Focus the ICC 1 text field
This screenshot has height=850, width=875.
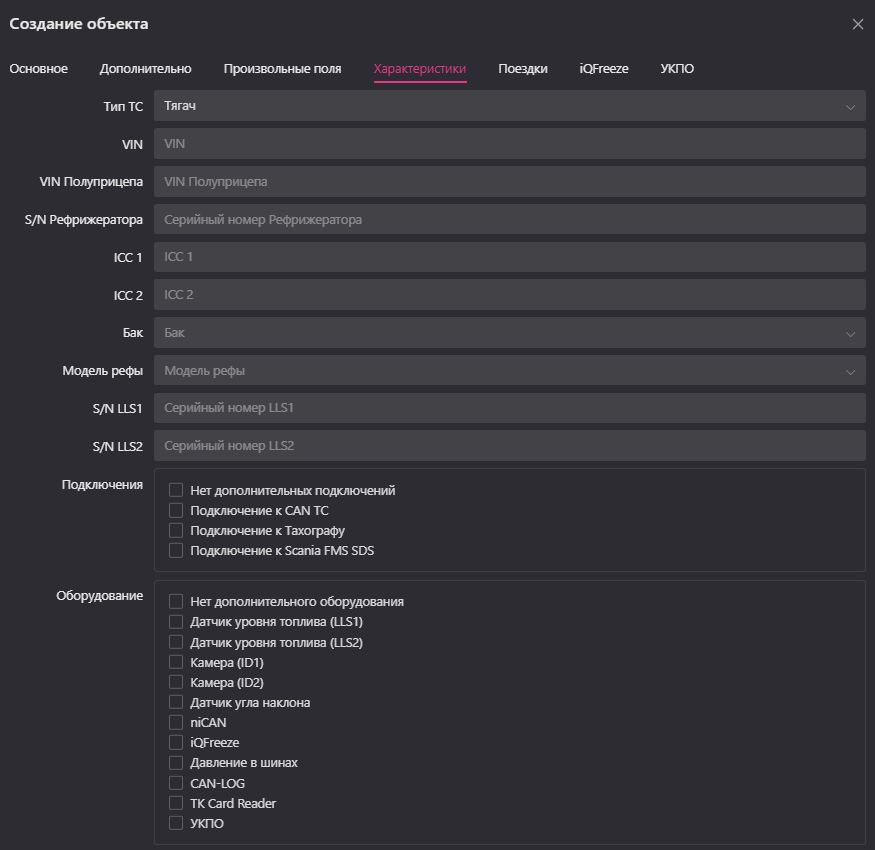pos(509,257)
